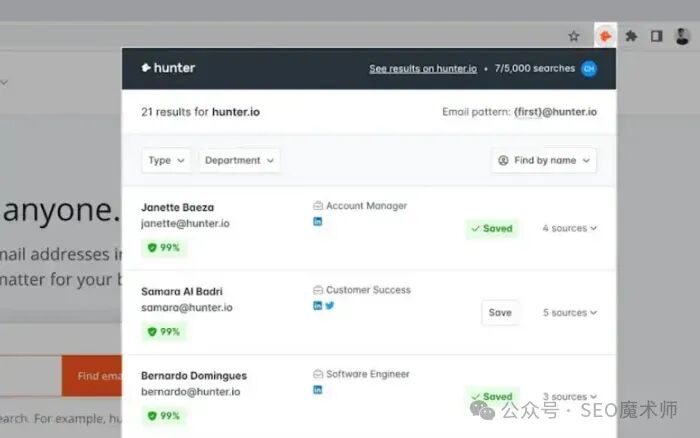Open the Find by name dropdown
This screenshot has height=438, width=700.
[x=544, y=160]
